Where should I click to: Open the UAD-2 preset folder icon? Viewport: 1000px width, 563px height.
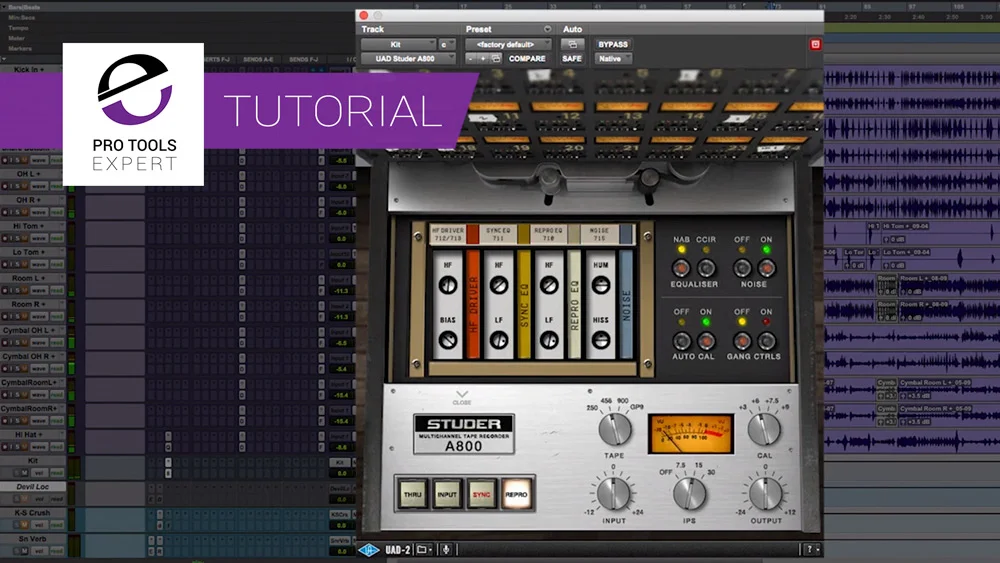click(423, 550)
